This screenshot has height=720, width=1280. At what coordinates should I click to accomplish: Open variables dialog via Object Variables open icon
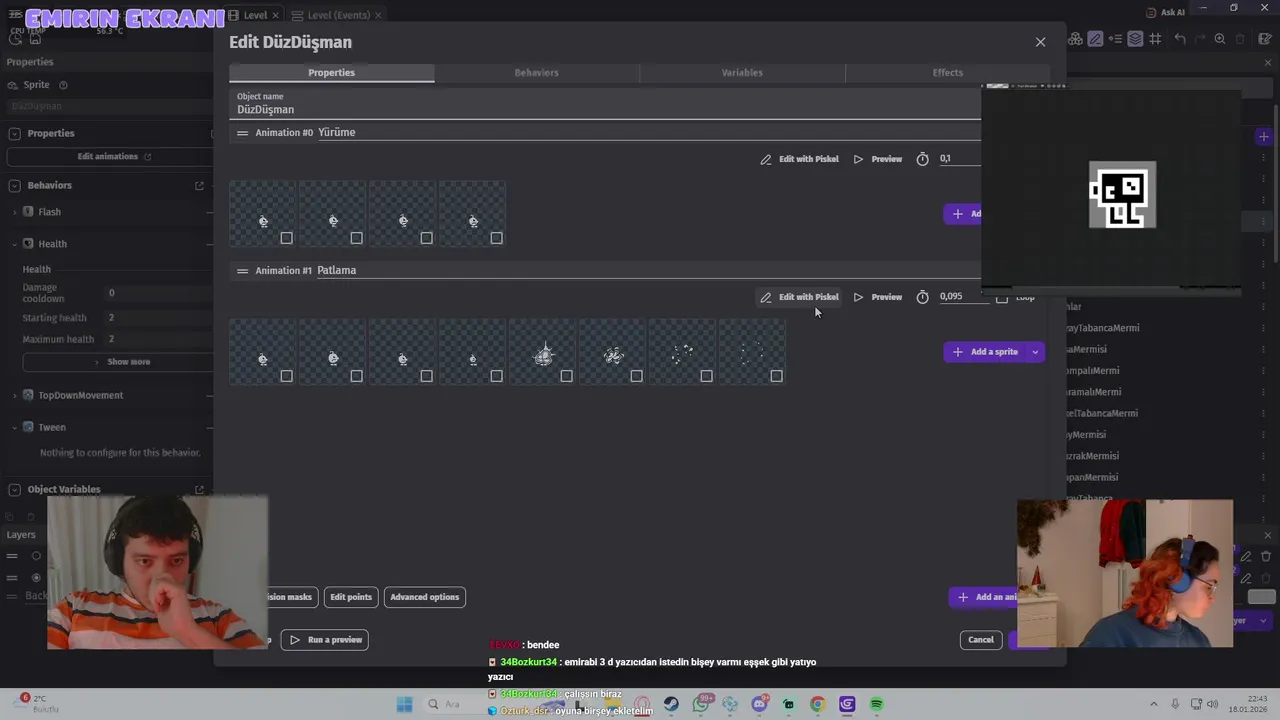[x=199, y=489]
